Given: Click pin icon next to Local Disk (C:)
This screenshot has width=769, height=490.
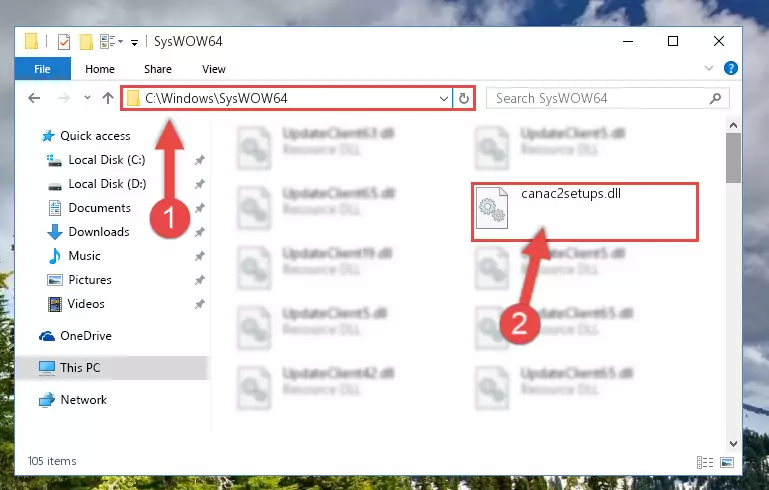Looking at the screenshot, I should pos(199,160).
